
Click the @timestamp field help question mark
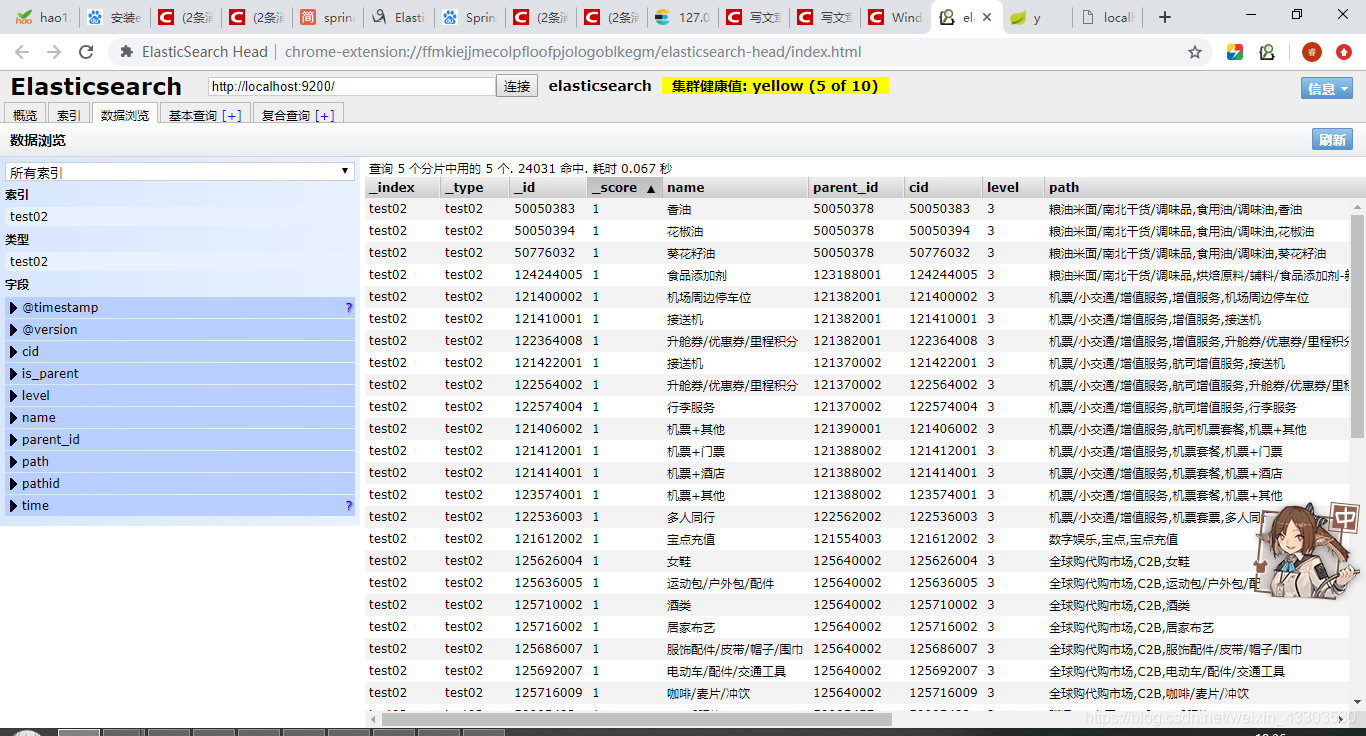pyautogui.click(x=349, y=308)
